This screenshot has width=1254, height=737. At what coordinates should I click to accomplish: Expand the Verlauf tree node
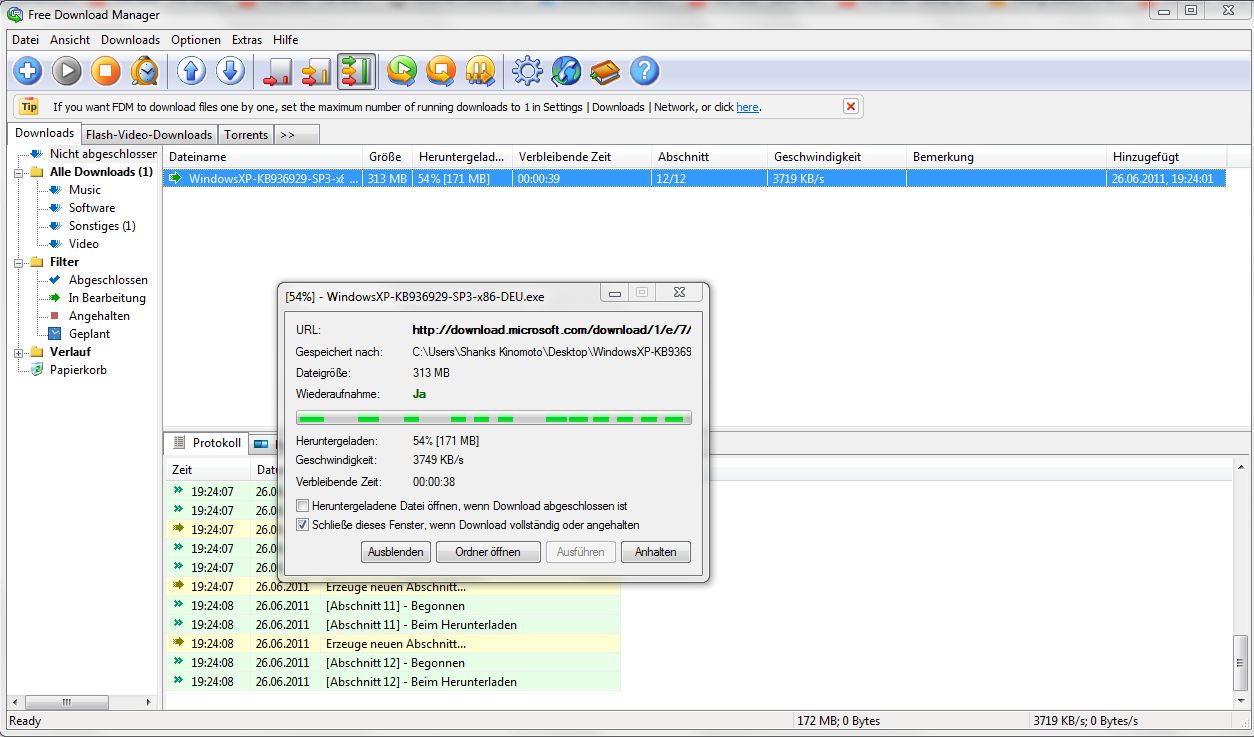[x=19, y=352]
